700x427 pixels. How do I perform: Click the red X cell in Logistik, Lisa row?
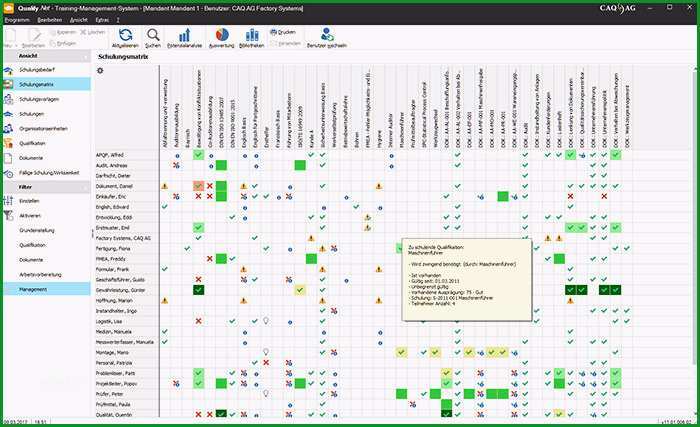pos(199,321)
